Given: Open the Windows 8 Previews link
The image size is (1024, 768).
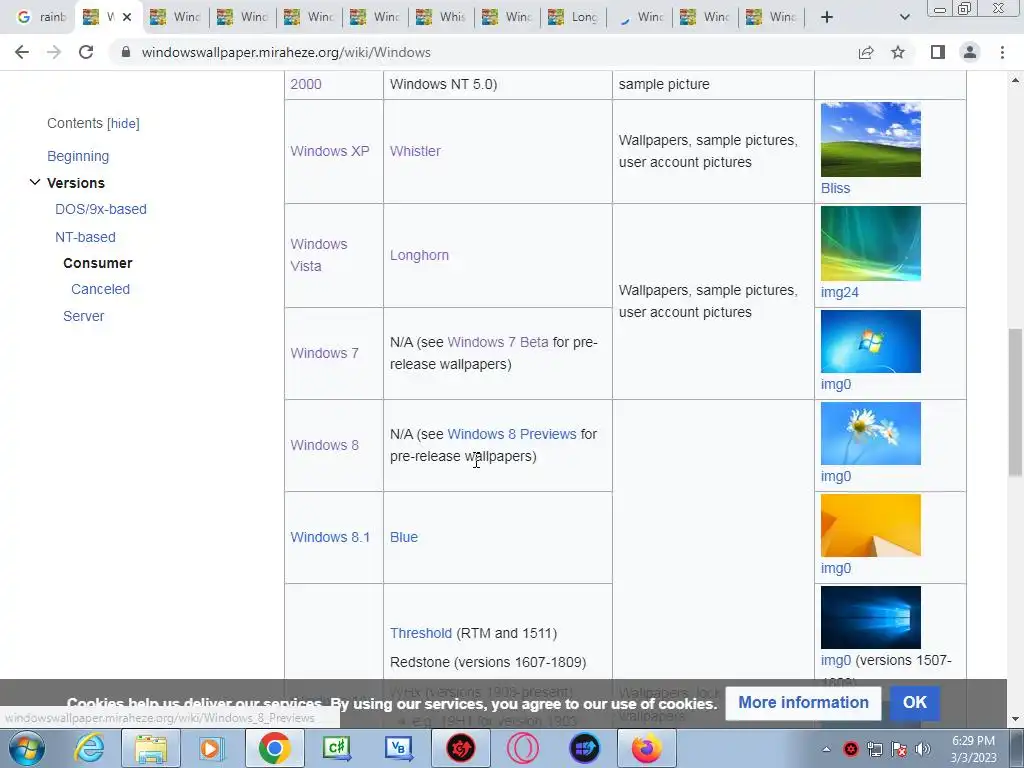Looking at the screenshot, I should (x=512, y=434).
